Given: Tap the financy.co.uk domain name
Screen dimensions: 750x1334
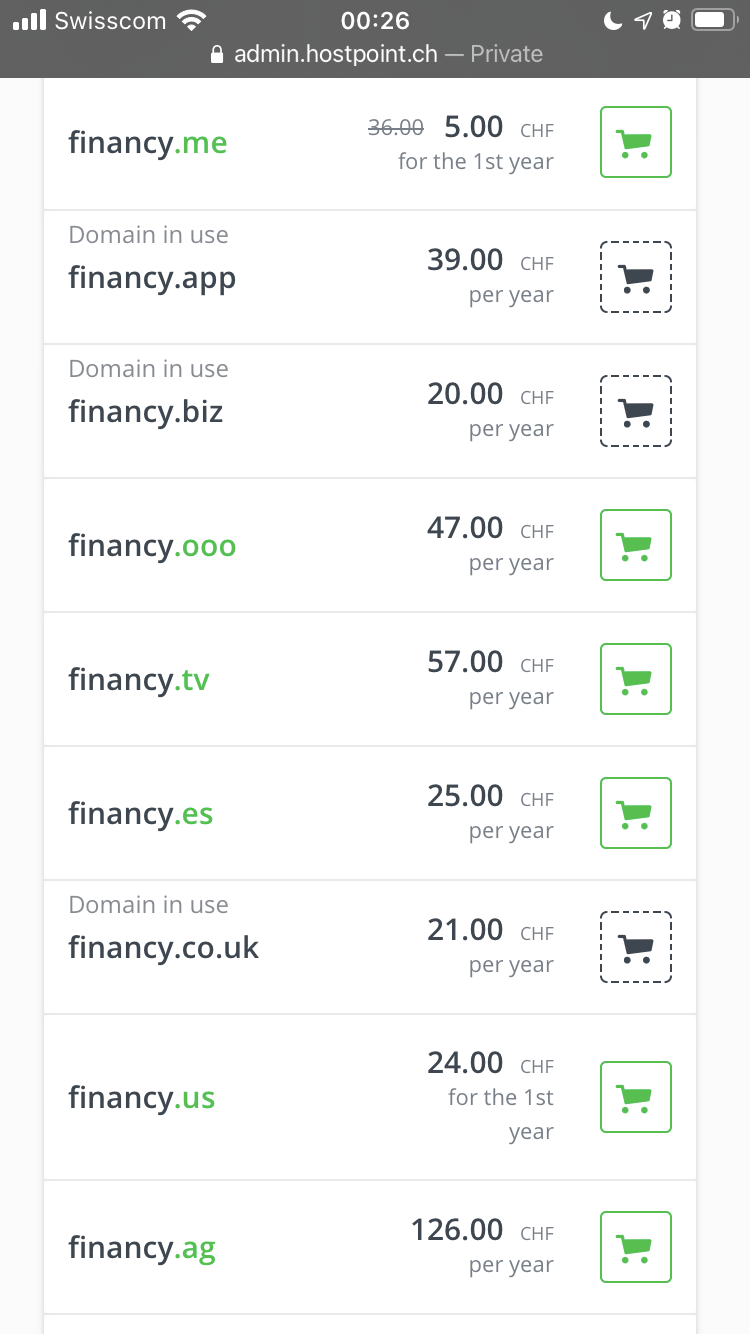Looking at the screenshot, I should tap(163, 948).
